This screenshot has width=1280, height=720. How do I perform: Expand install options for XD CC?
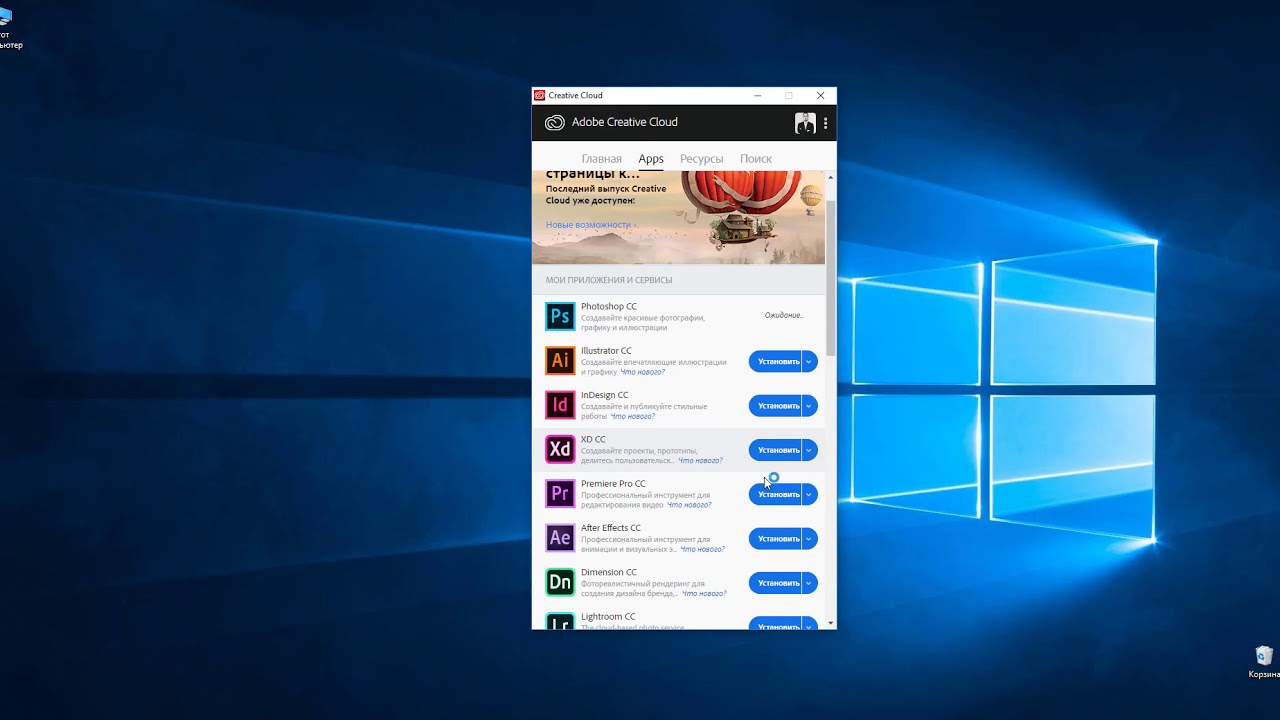809,450
